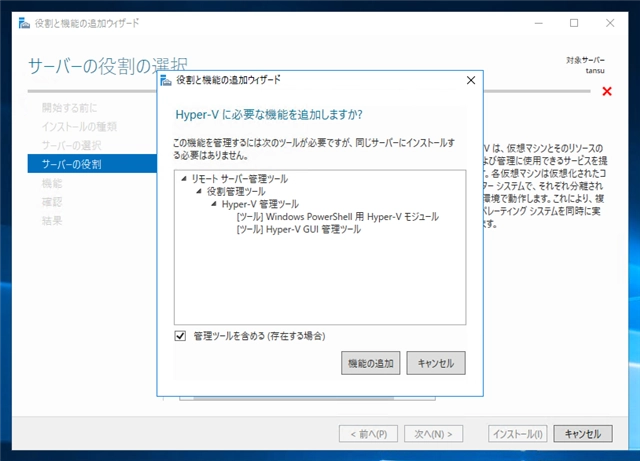Toggle 管理ツールを含める checkbox
This screenshot has height=461, width=640.
180,336
